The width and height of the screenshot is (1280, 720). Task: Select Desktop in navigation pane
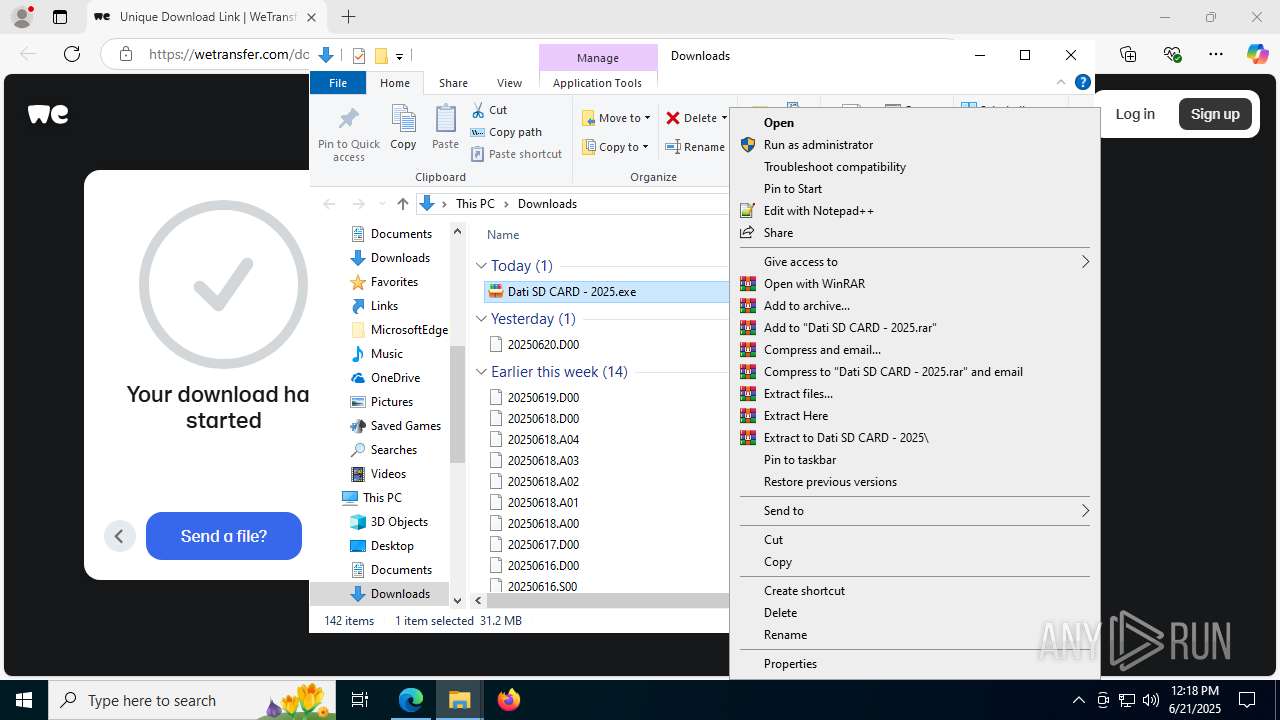pyautogui.click(x=392, y=546)
